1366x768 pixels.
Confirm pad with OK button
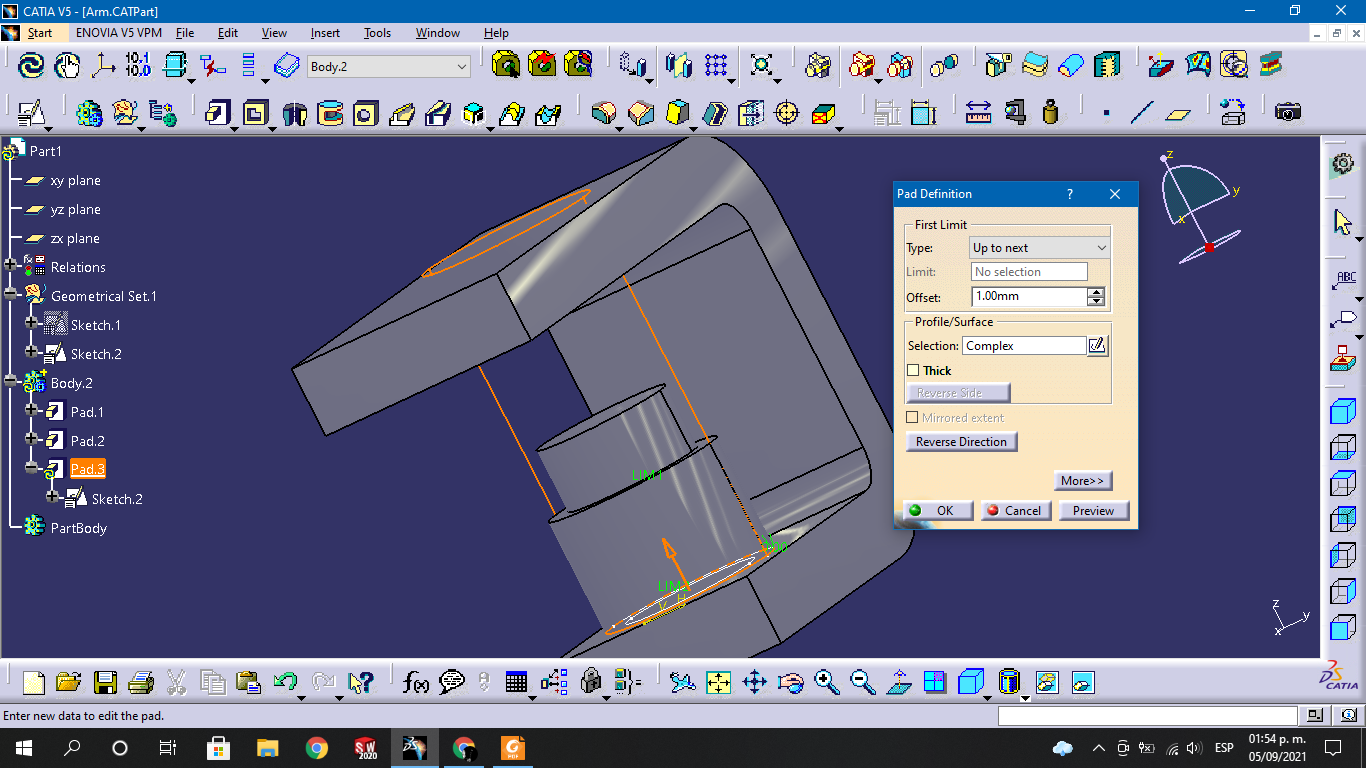point(936,510)
